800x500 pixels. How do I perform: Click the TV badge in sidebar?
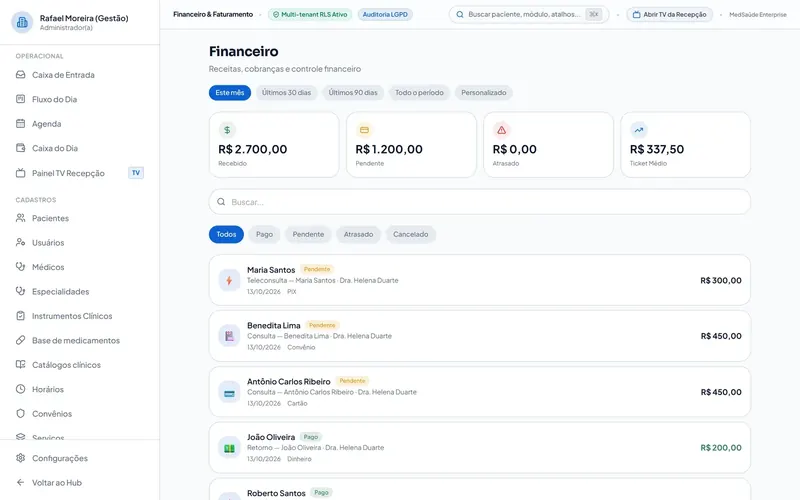click(x=136, y=173)
